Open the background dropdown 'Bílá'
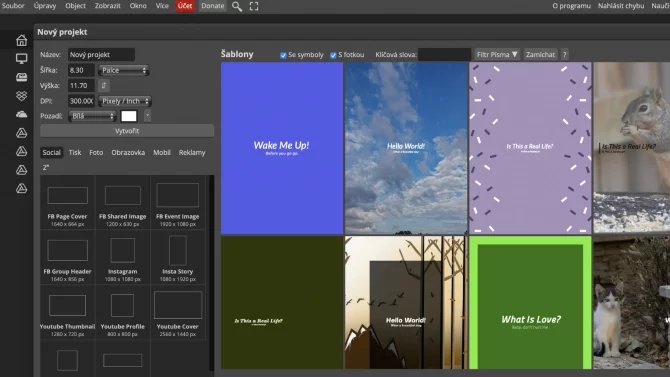This screenshot has width=670, height=377. pyautogui.click(x=92, y=116)
